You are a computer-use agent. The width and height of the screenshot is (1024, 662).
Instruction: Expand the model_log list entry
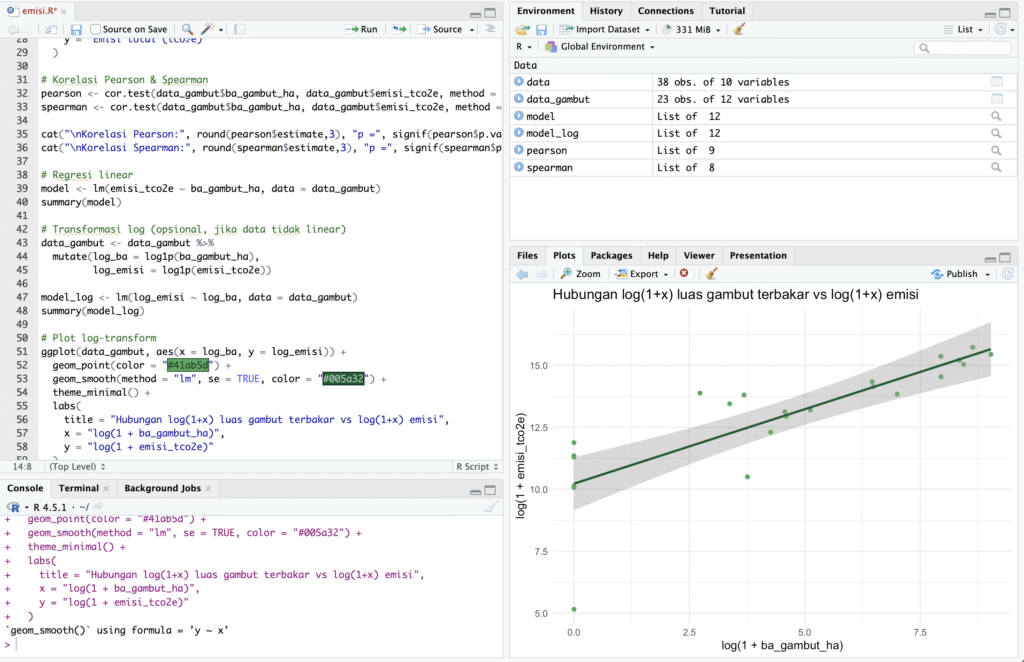pos(519,133)
